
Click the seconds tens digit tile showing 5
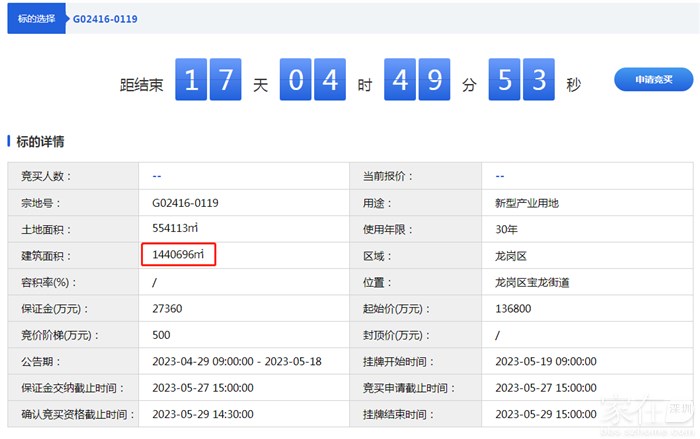[x=505, y=80]
